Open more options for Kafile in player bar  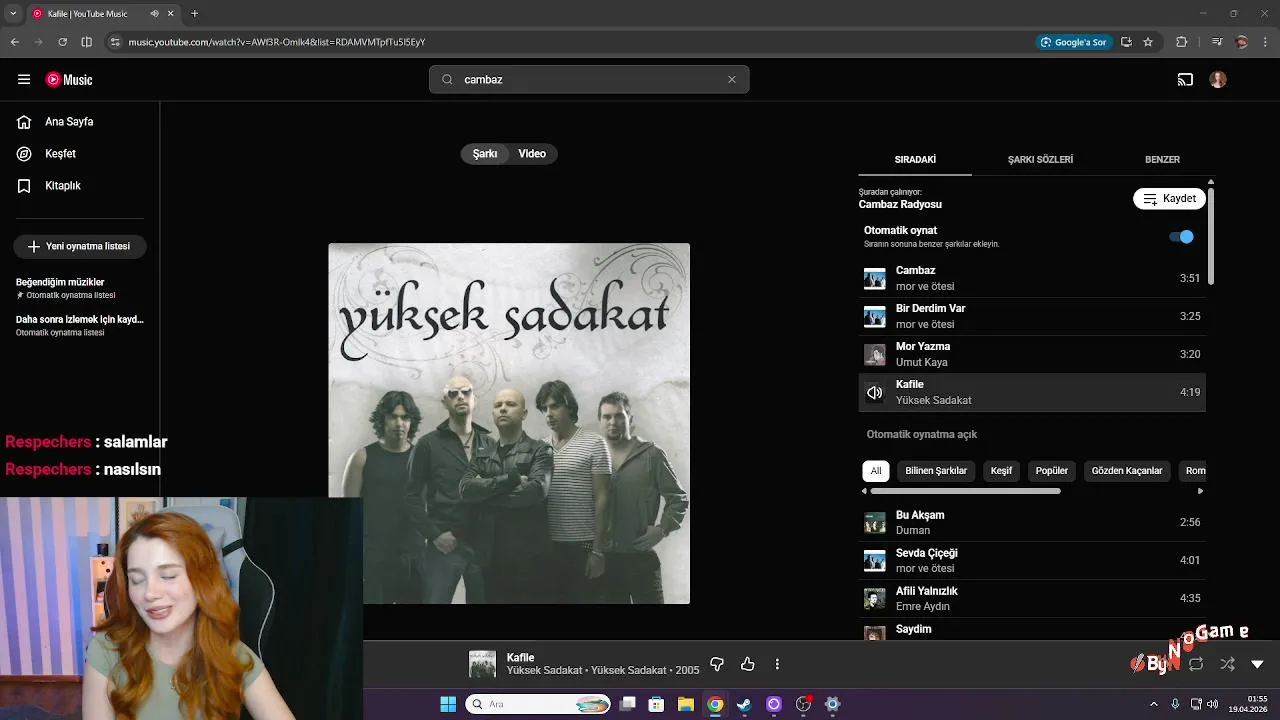[x=777, y=664]
